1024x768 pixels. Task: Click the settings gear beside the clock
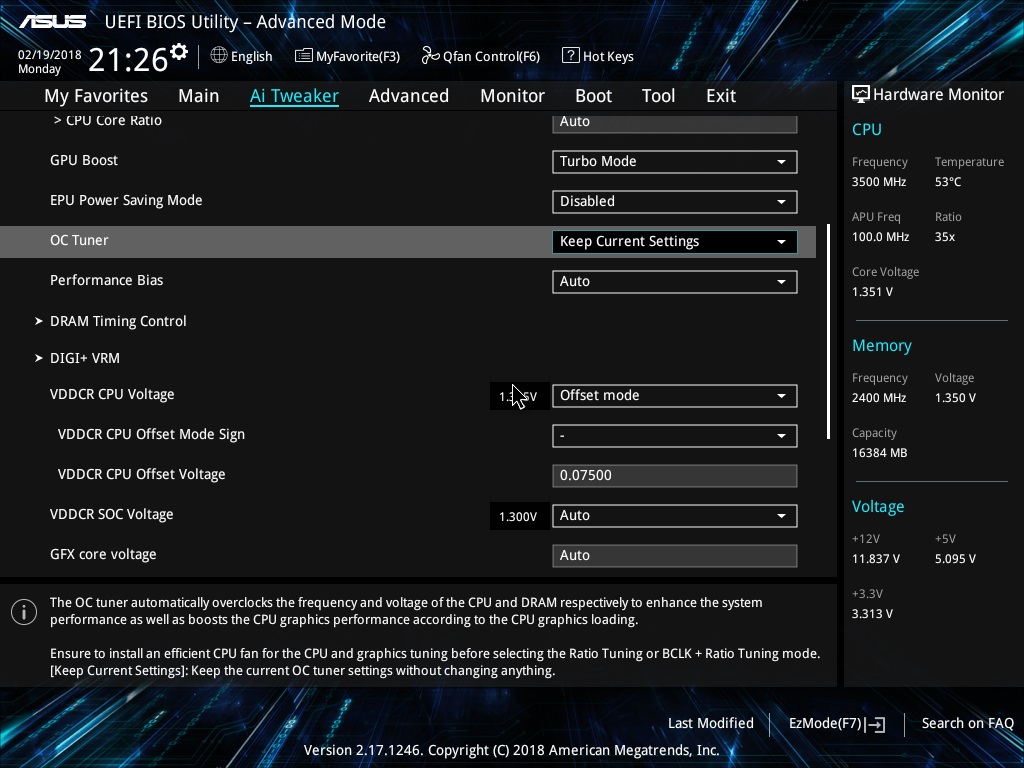coord(178,52)
